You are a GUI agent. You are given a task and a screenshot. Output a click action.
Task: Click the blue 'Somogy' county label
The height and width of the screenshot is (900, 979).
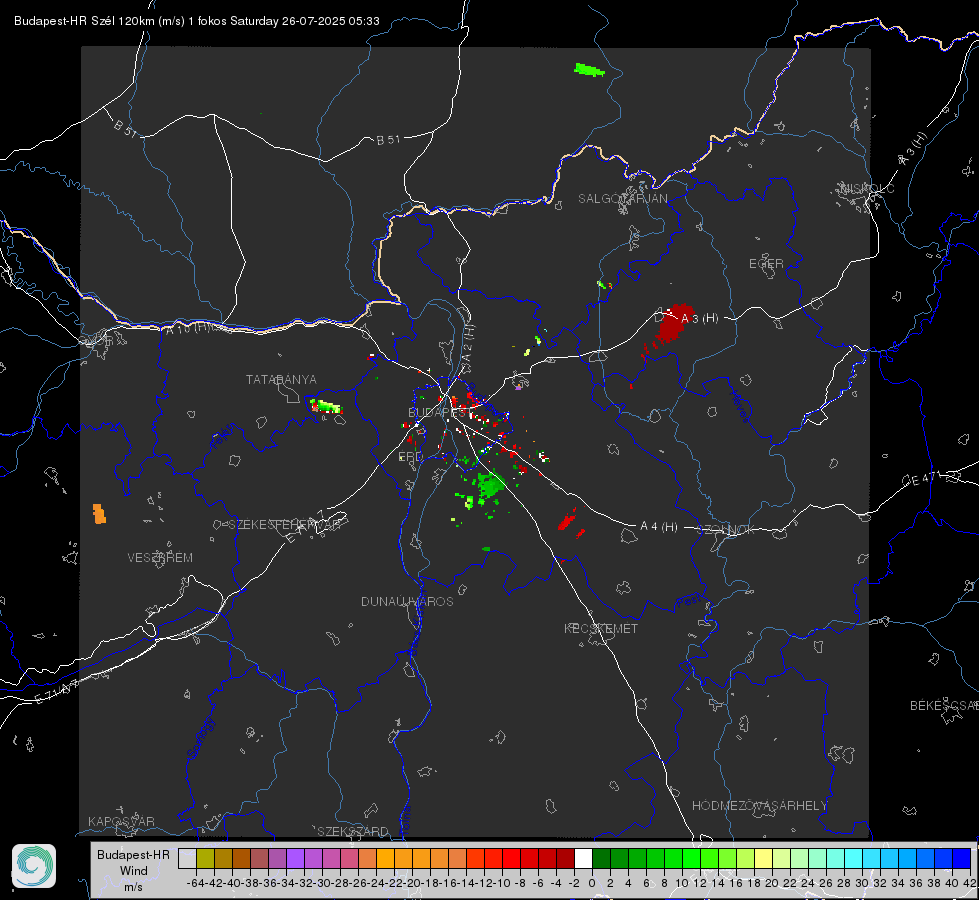(200, 738)
